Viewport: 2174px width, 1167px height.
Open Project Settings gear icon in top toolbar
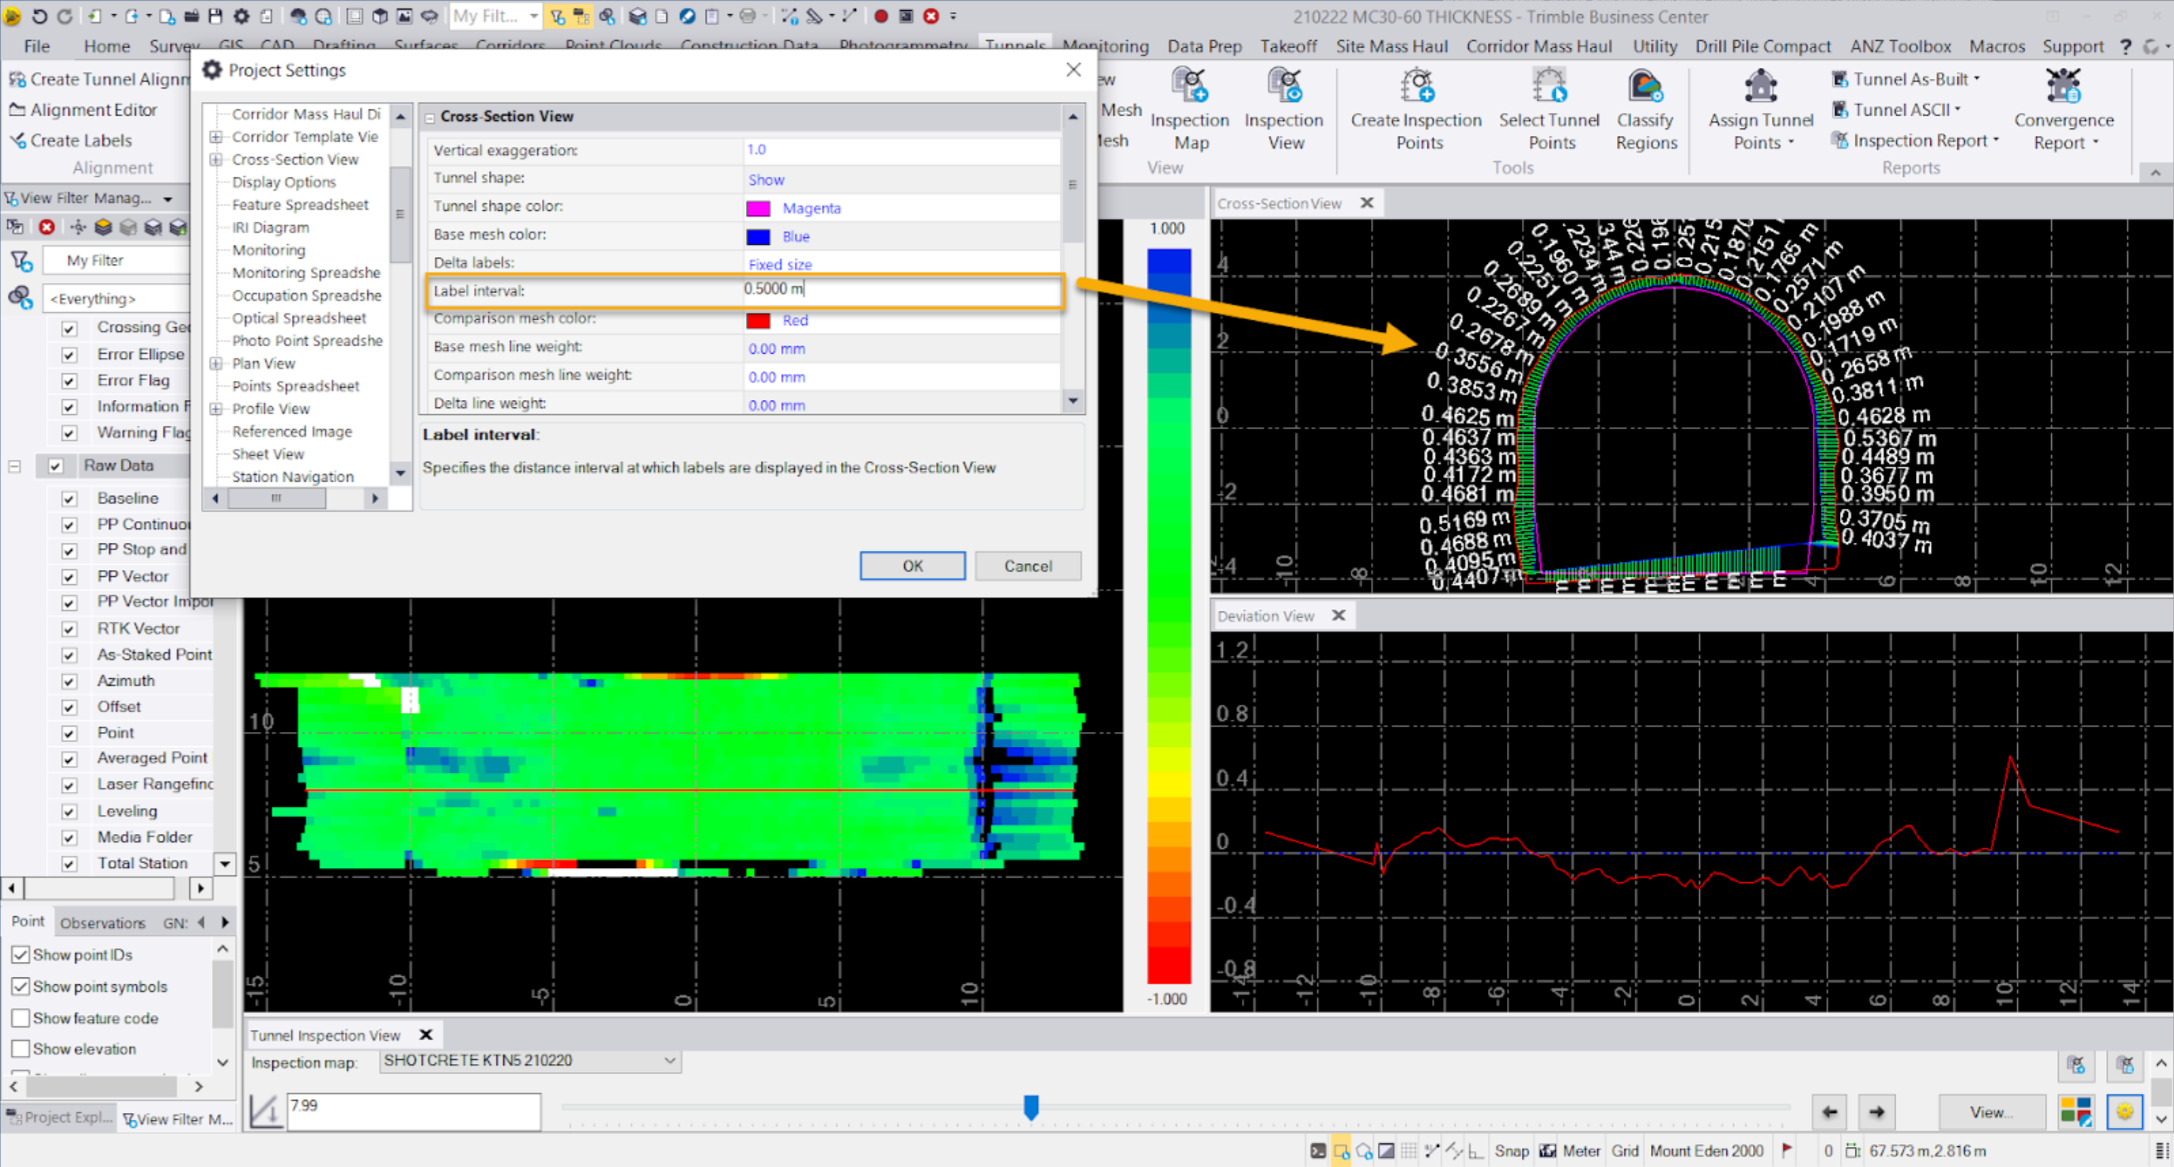(x=241, y=16)
